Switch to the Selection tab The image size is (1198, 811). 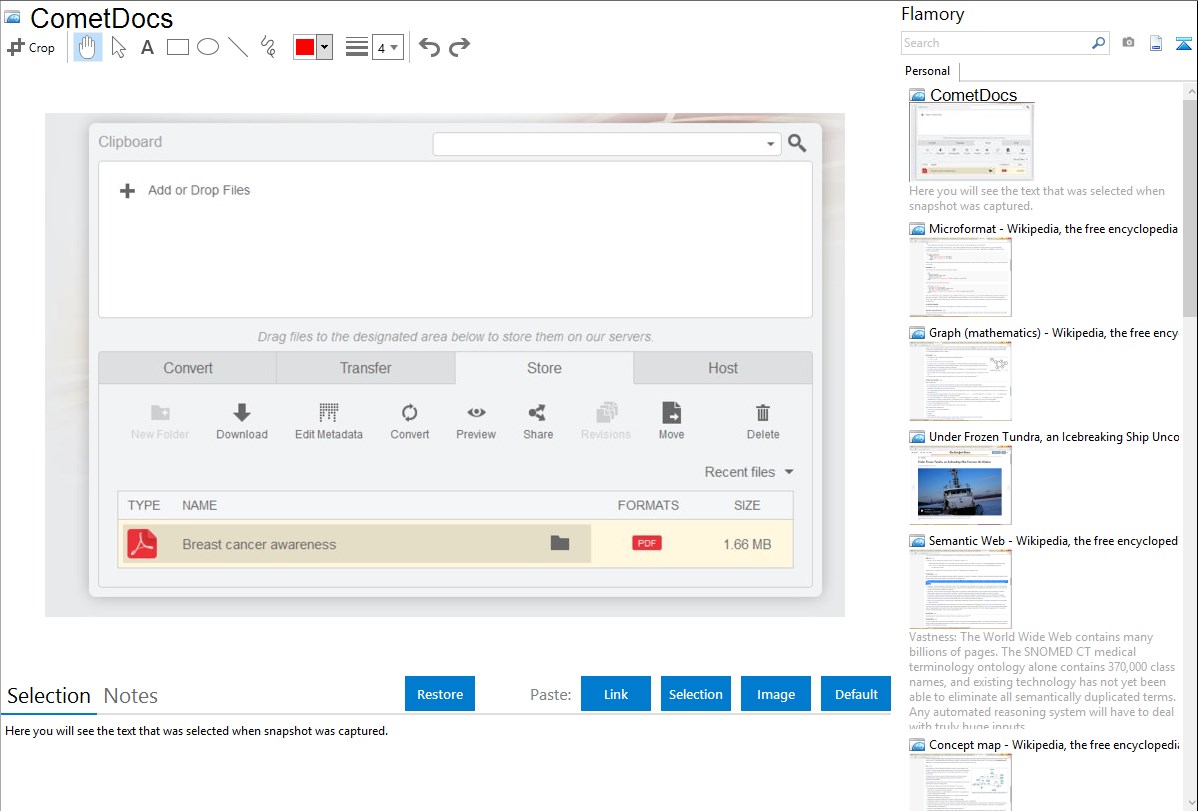[x=49, y=696]
